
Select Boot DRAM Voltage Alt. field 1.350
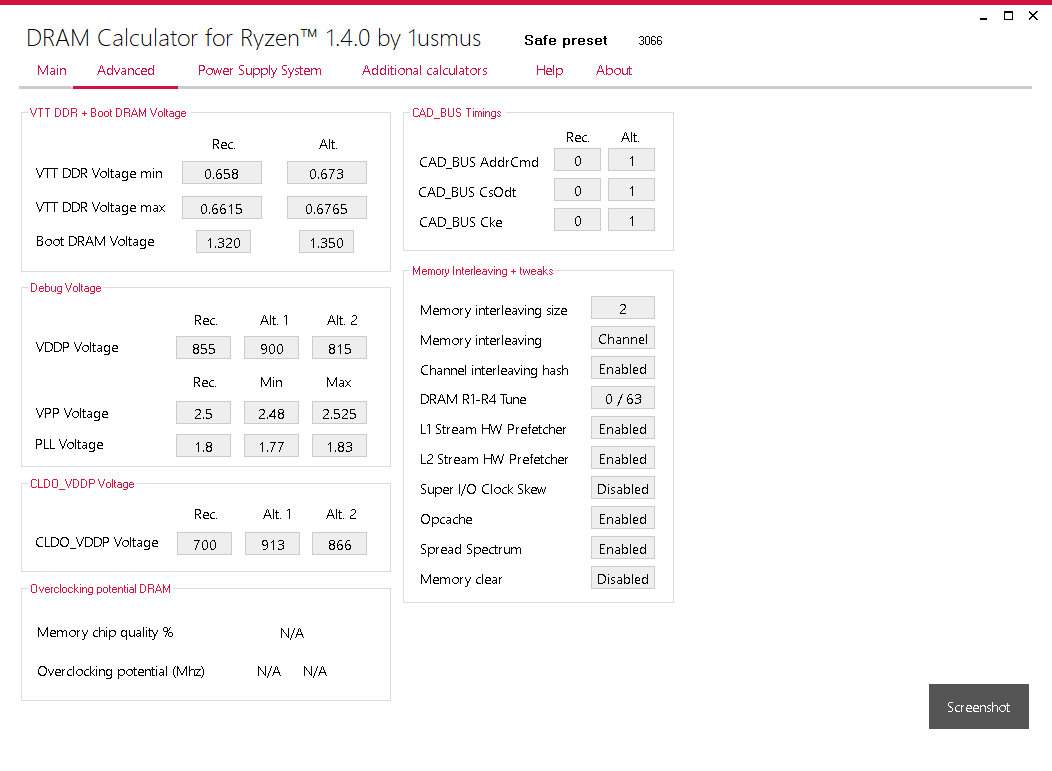click(x=327, y=242)
